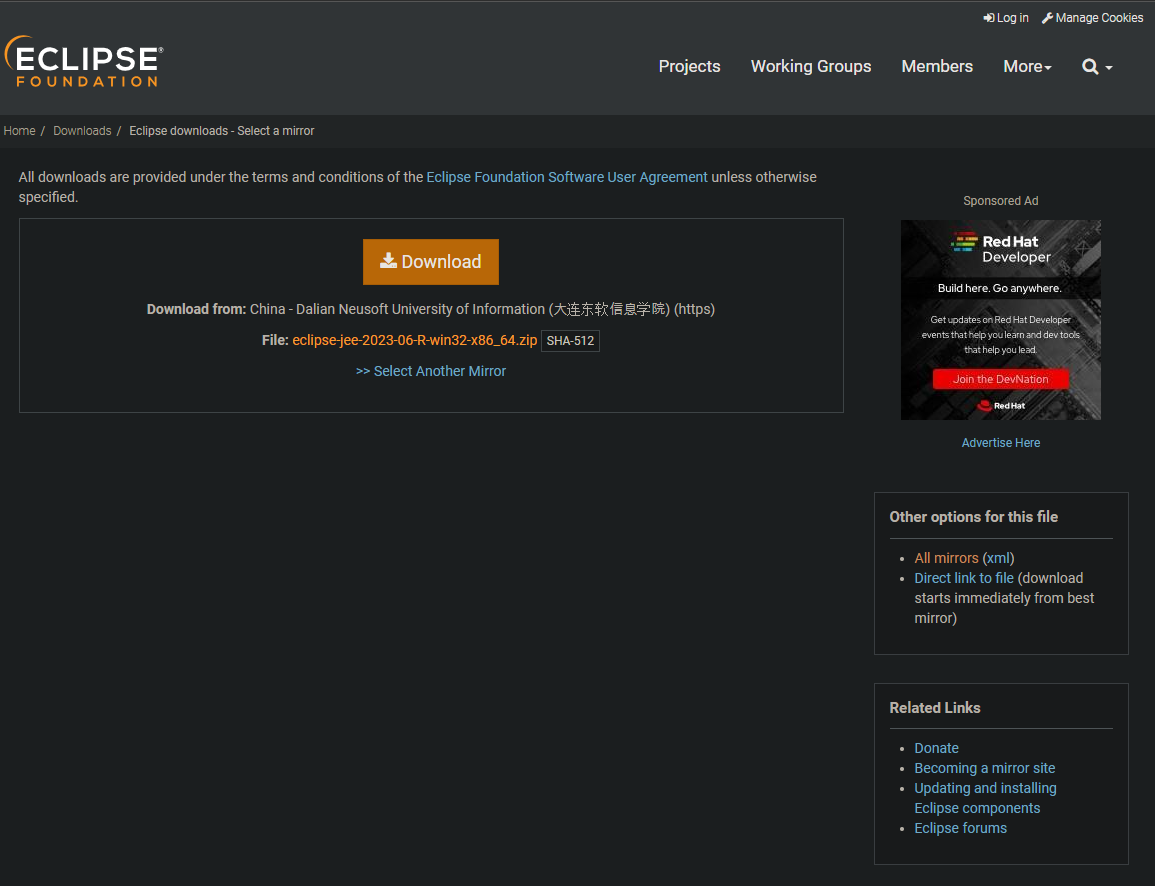Viewport: 1155px width, 886px height.
Task: Click the Dalian Neusoft University mirror text
Action: coord(482,309)
